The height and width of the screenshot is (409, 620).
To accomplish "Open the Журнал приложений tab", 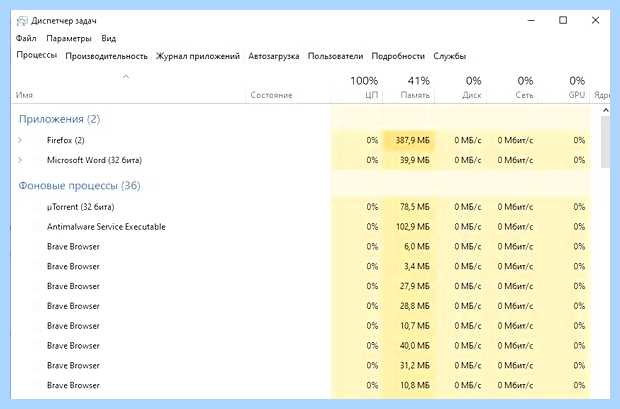I will 198,56.
